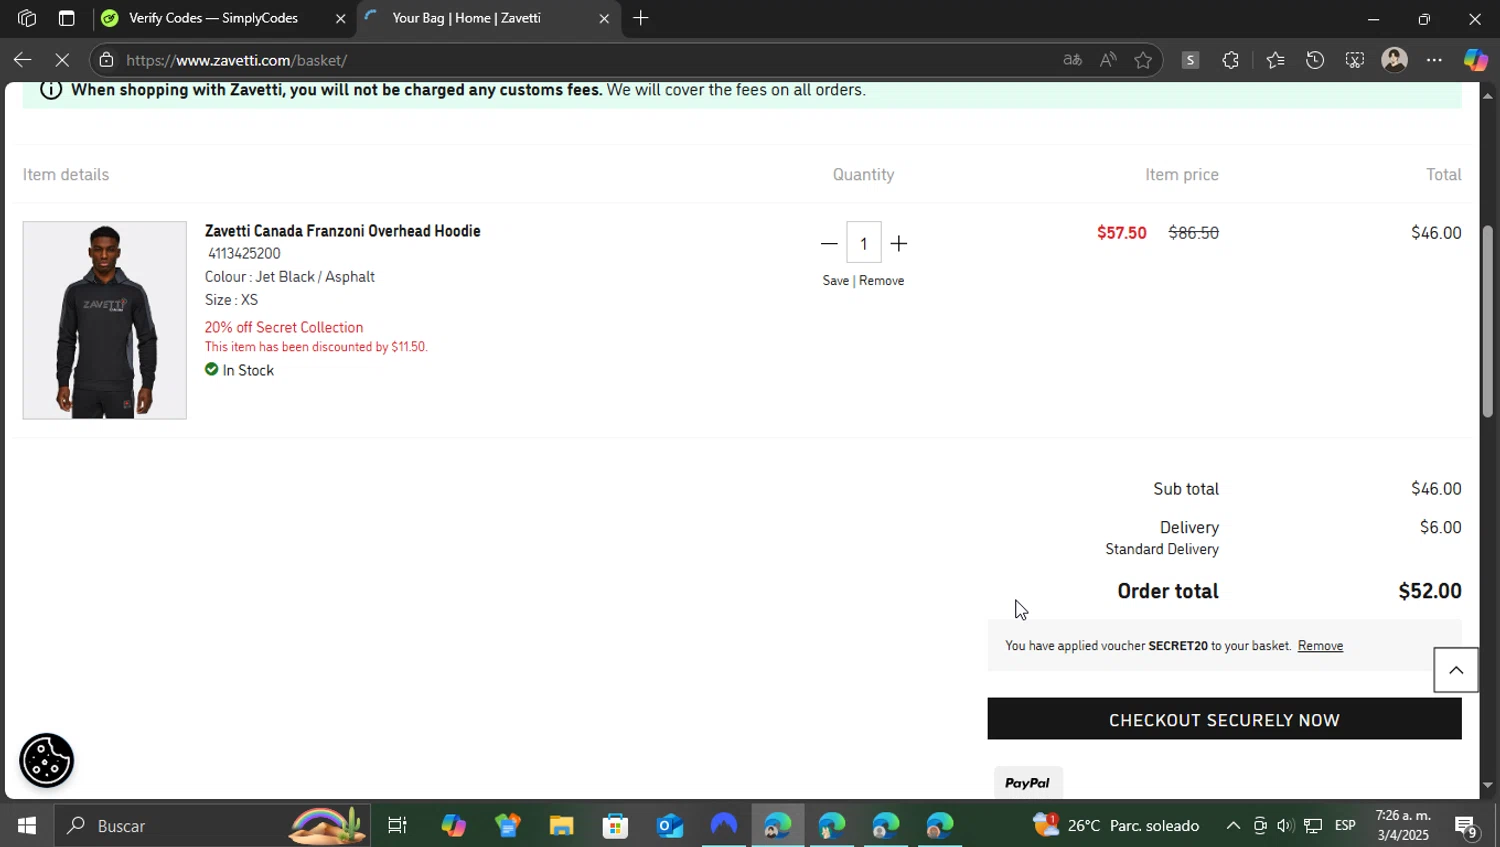Viewport: 1500px width, 847px height.
Task: Click the Order total $52.00 amount
Action: point(1430,591)
